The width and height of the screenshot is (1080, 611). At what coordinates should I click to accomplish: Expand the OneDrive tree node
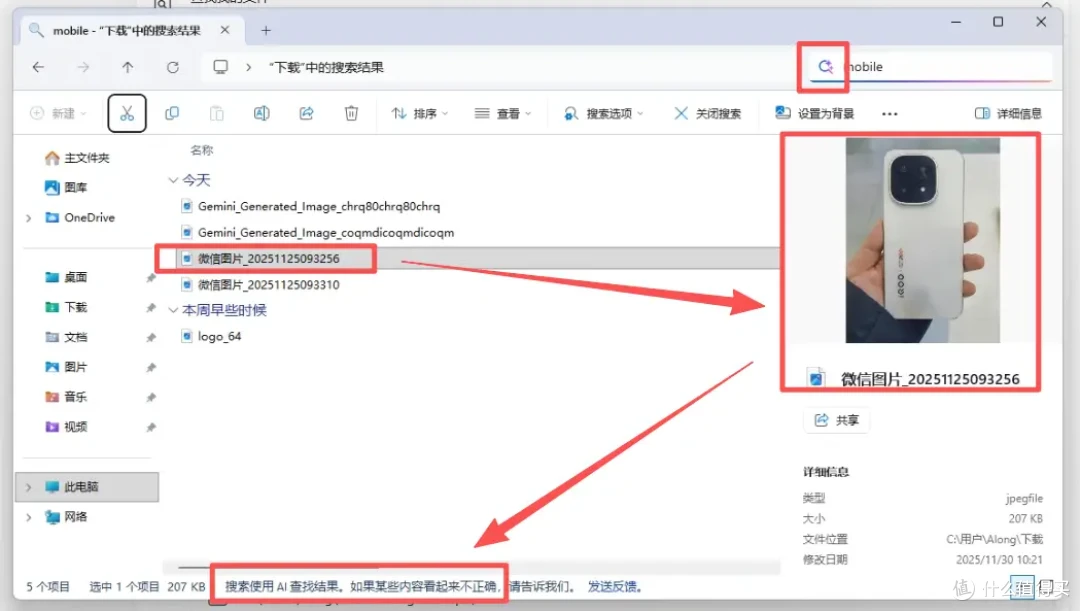click(28, 218)
